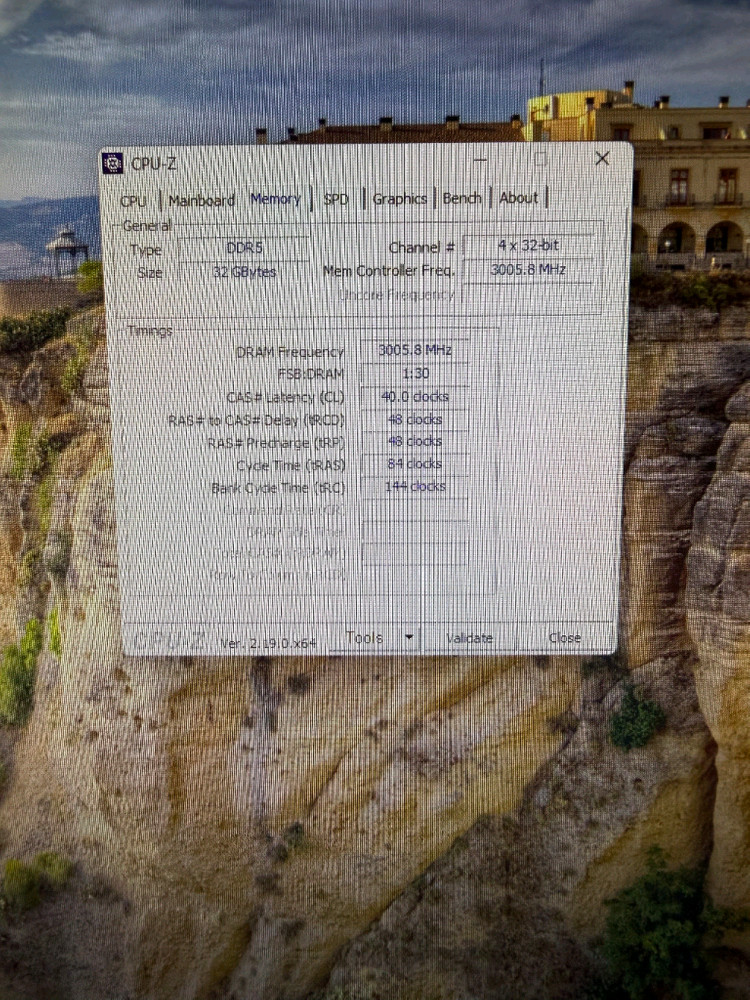This screenshot has height=1000, width=750.
Task: Click the DRAM Frequency value 3005.8 MHz
Action: click(415, 350)
